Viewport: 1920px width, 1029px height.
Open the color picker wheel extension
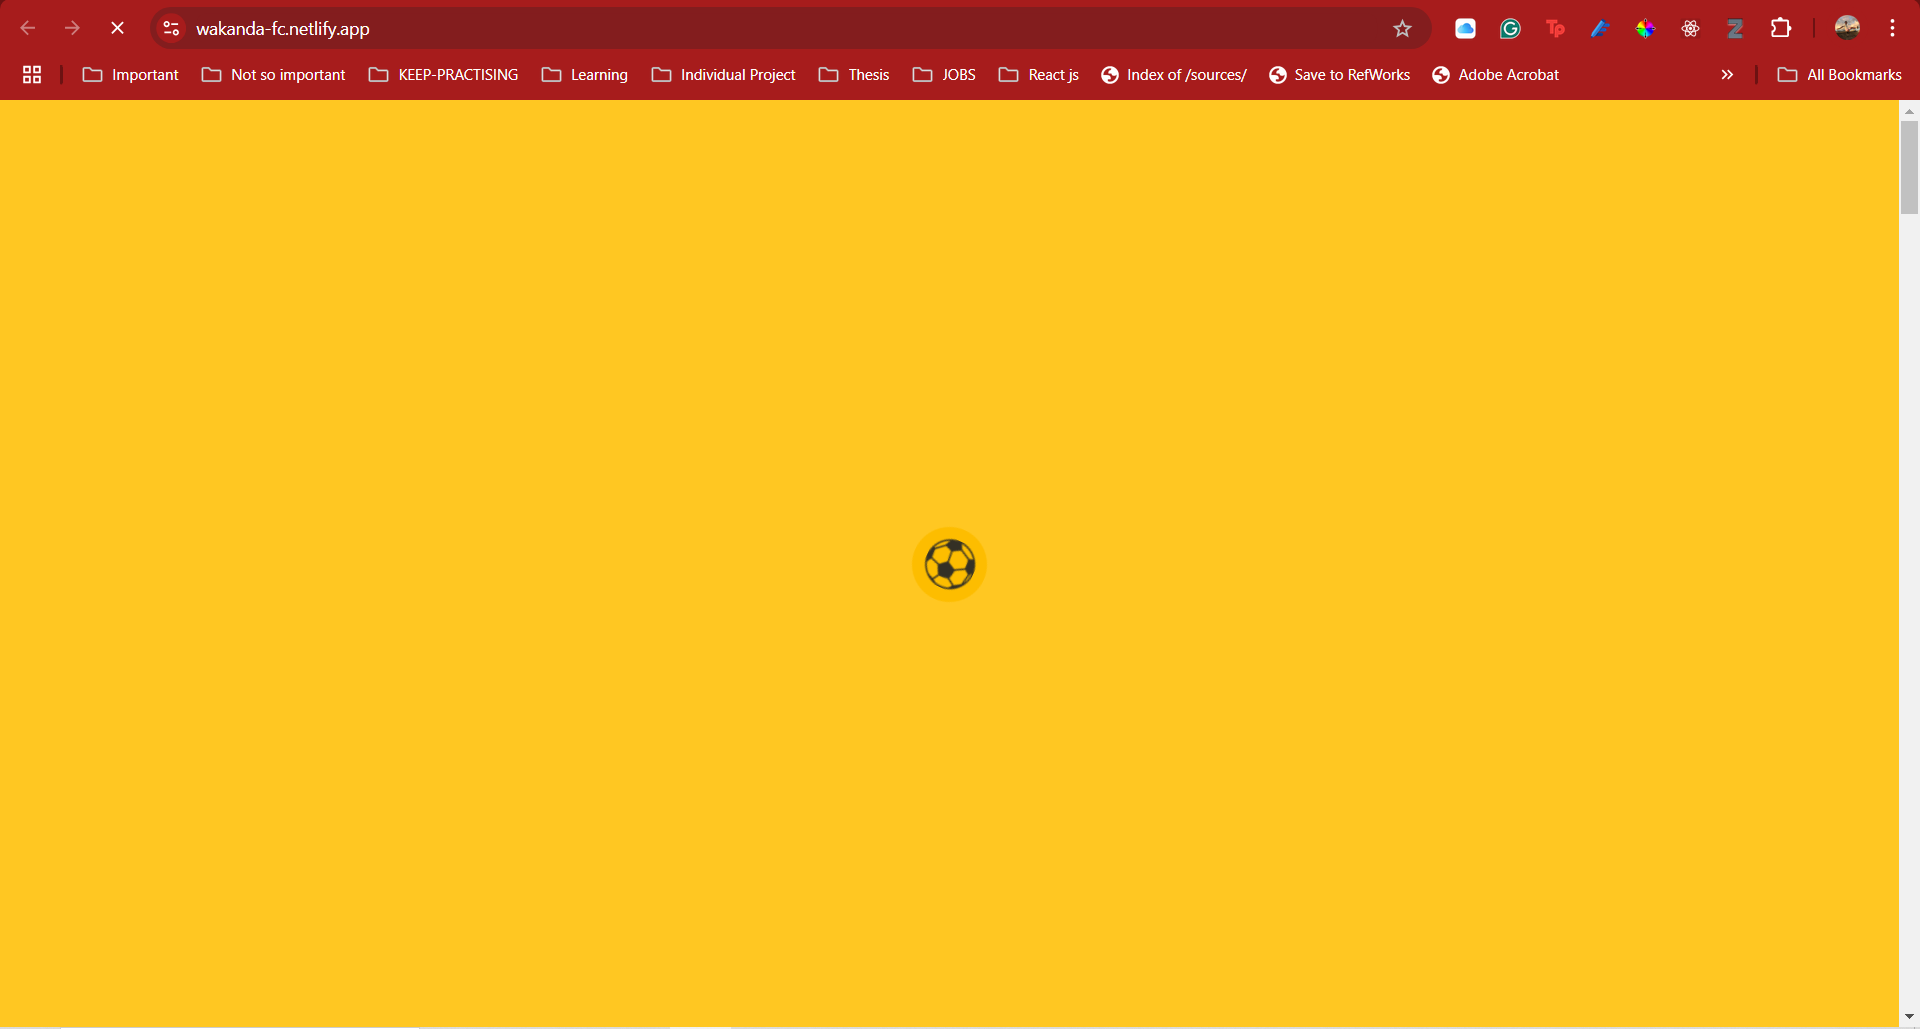1645,29
